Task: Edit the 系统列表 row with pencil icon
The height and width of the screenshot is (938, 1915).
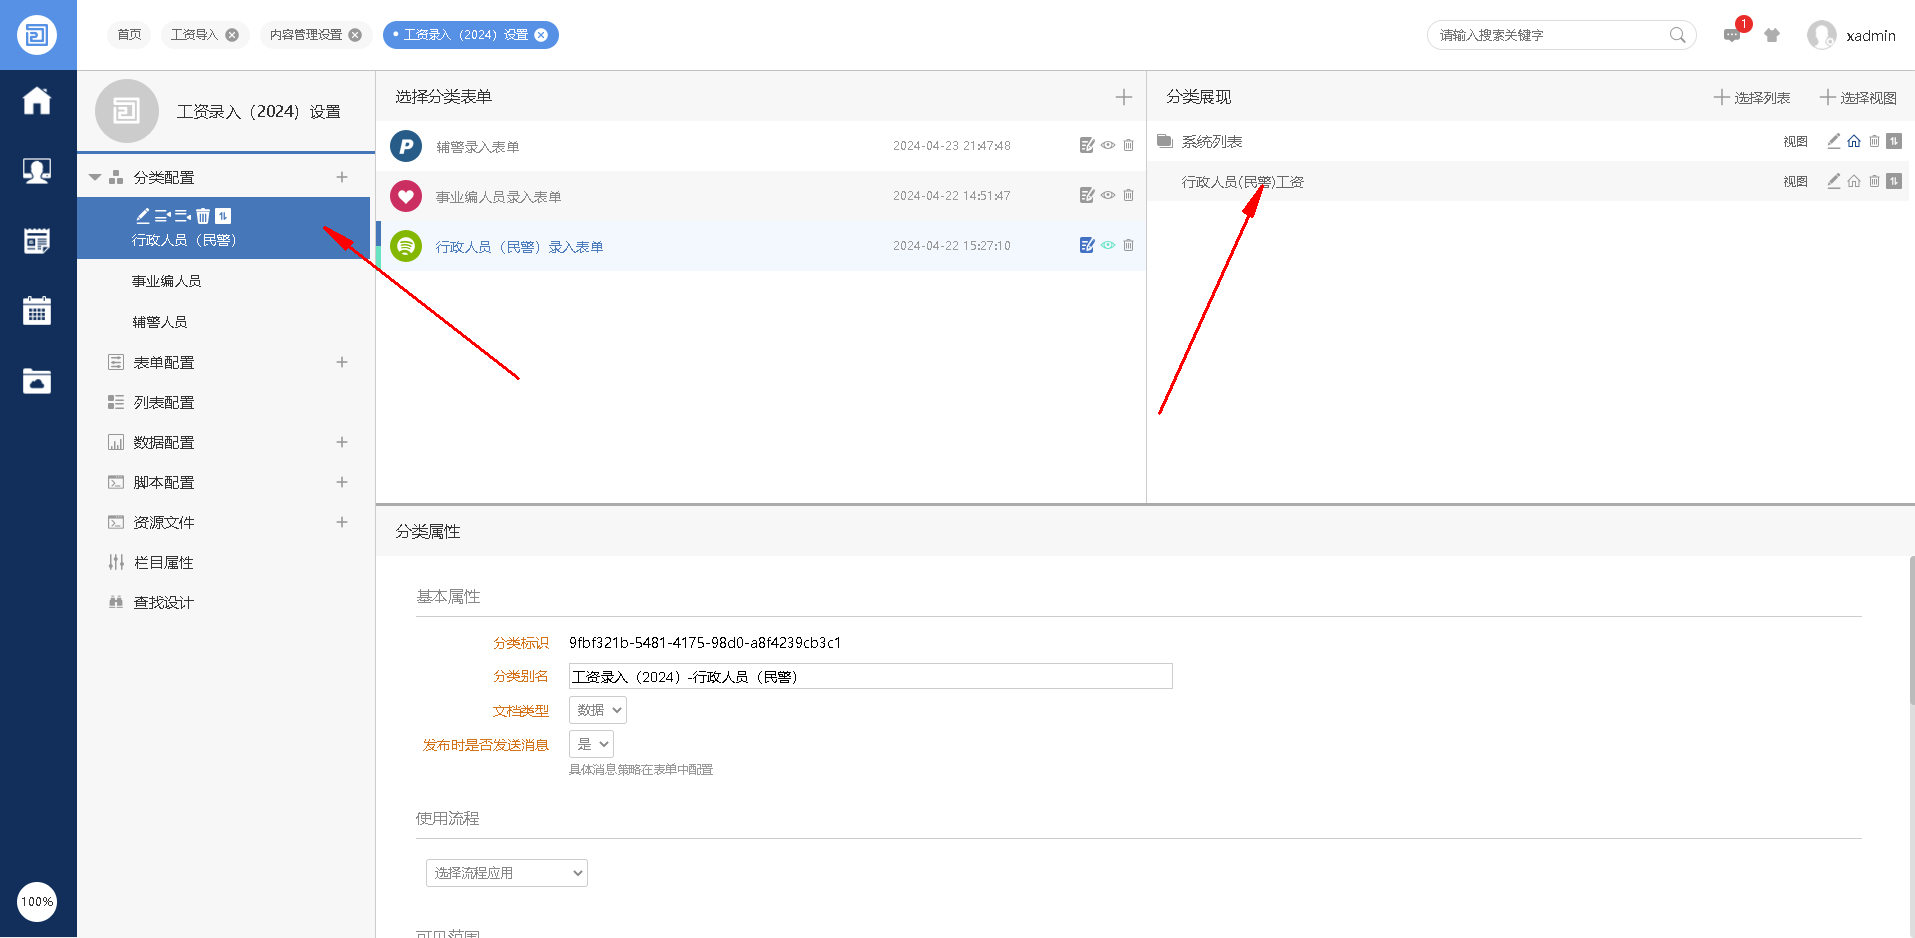Action: click(1834, 141)
